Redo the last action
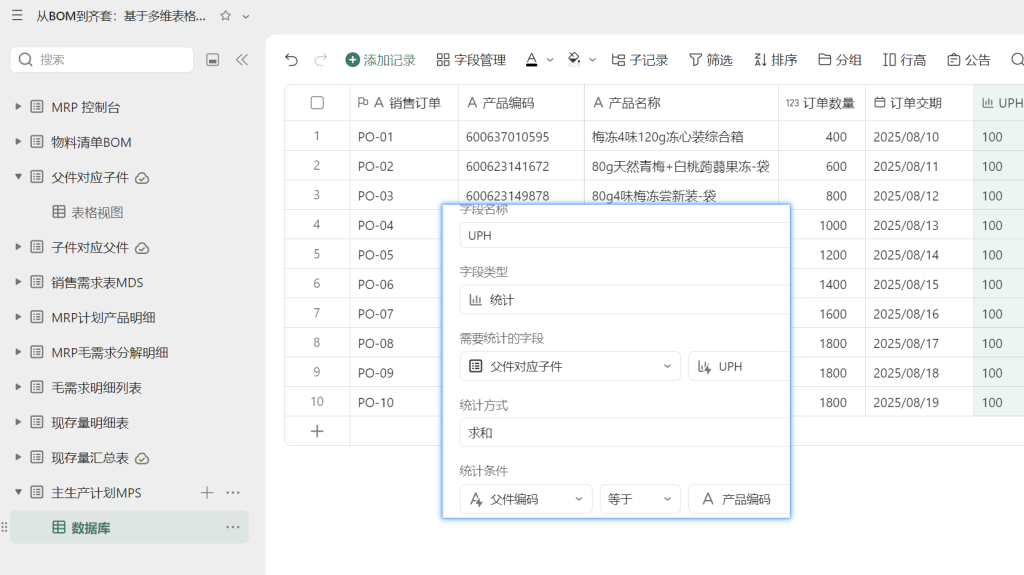This screenshot has width=1024, height=575. pos(321,60)
